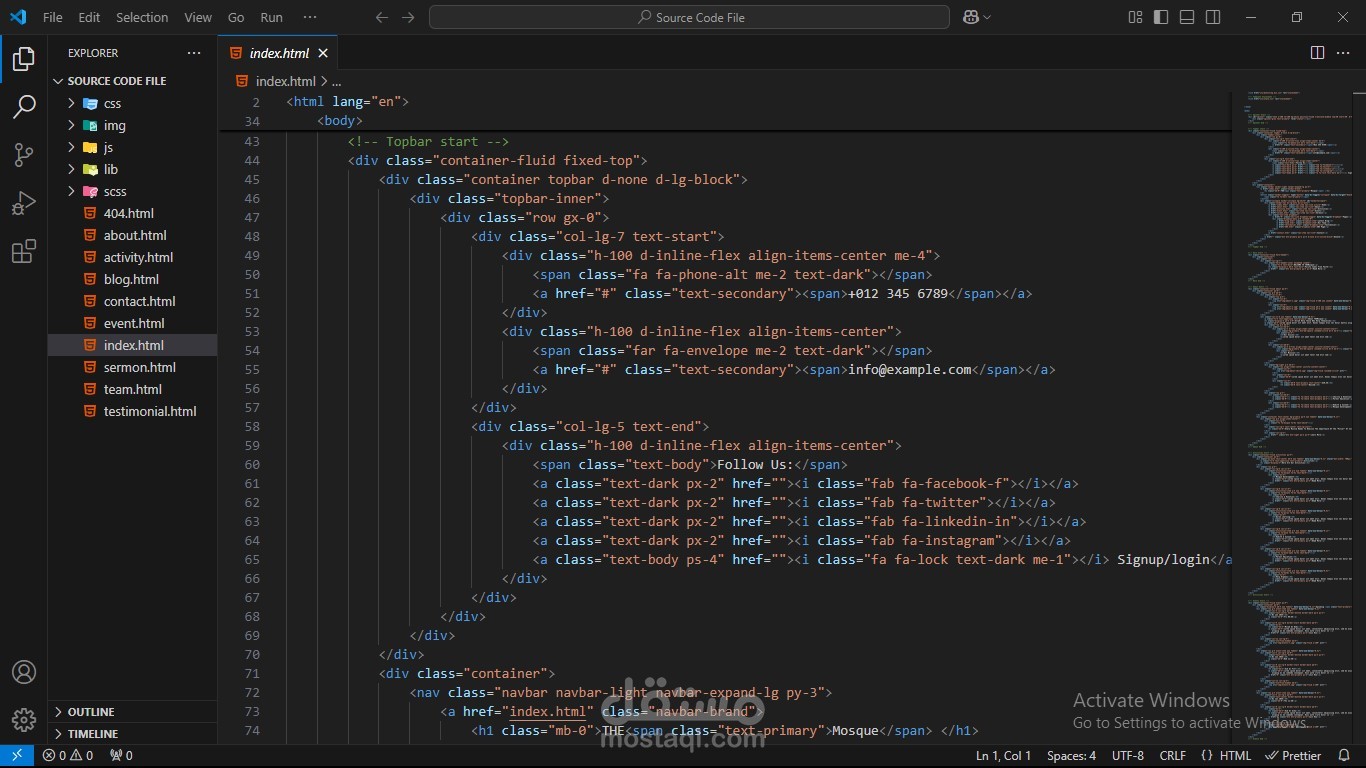Open editor More Actions ellipsis
Screen dimensions: 1366x768
coord(1344,53)
